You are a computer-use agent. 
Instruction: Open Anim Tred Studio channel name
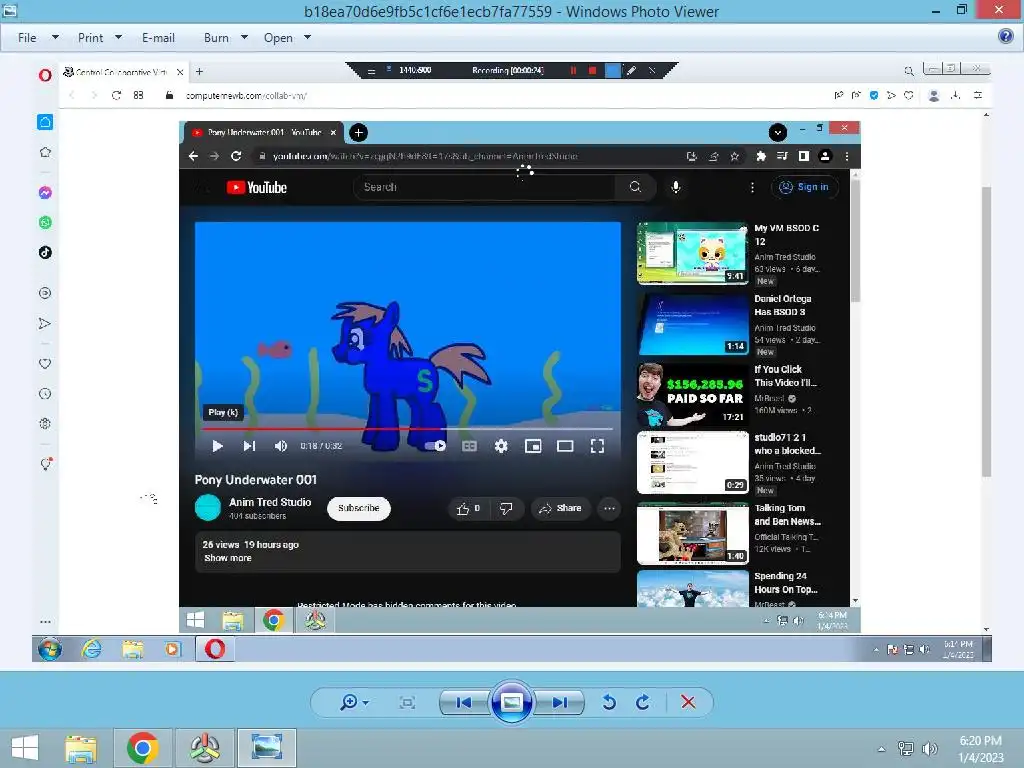270,502
